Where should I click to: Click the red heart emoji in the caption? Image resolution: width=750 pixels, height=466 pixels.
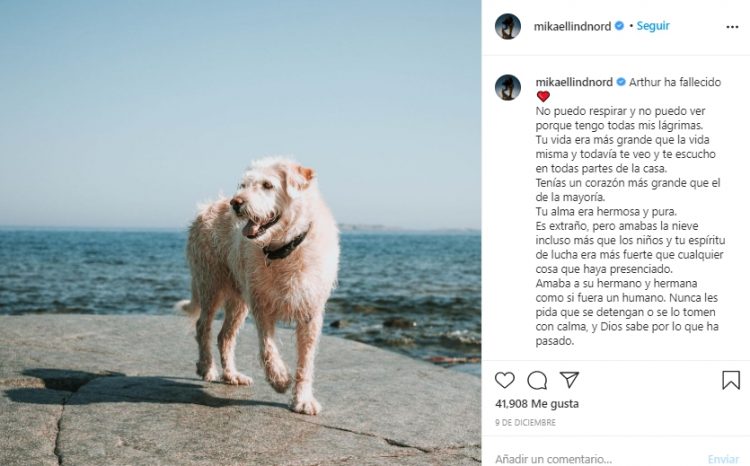543,97
